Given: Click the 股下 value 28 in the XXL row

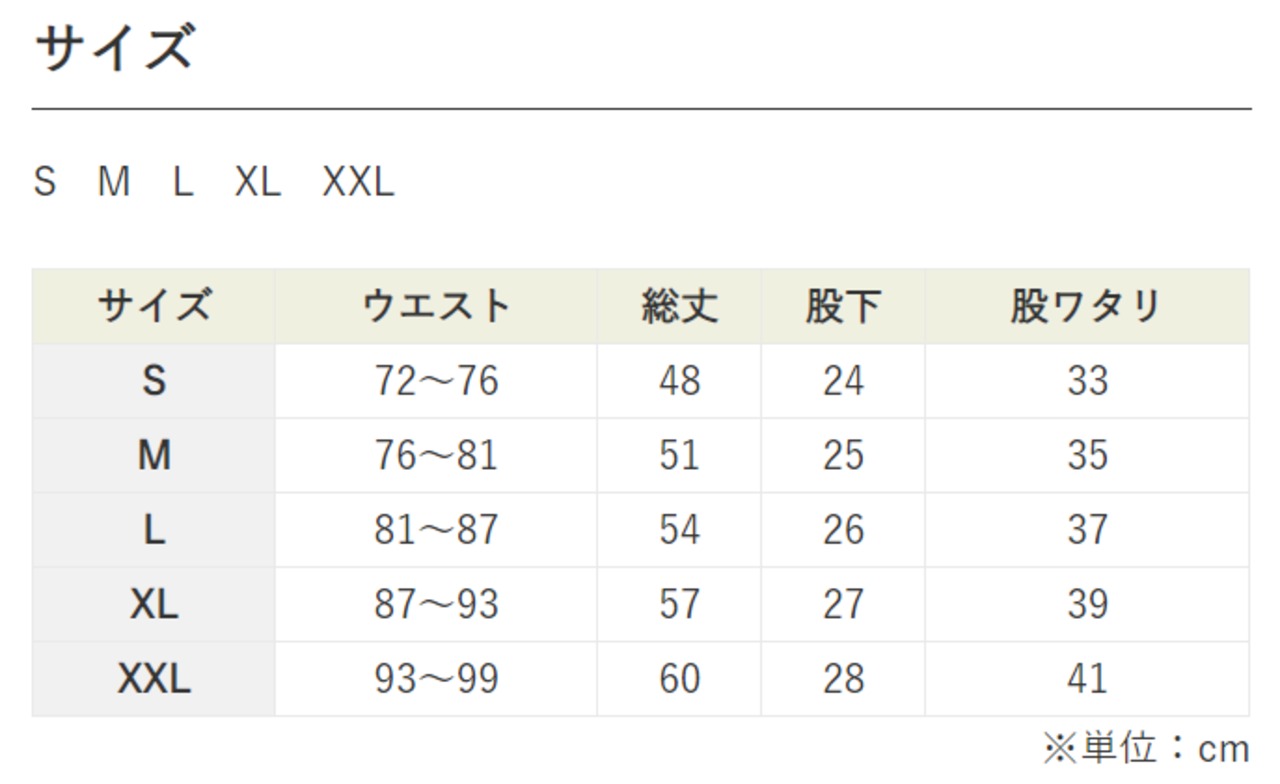Looking at the screenshot, I should click(842, 680).
